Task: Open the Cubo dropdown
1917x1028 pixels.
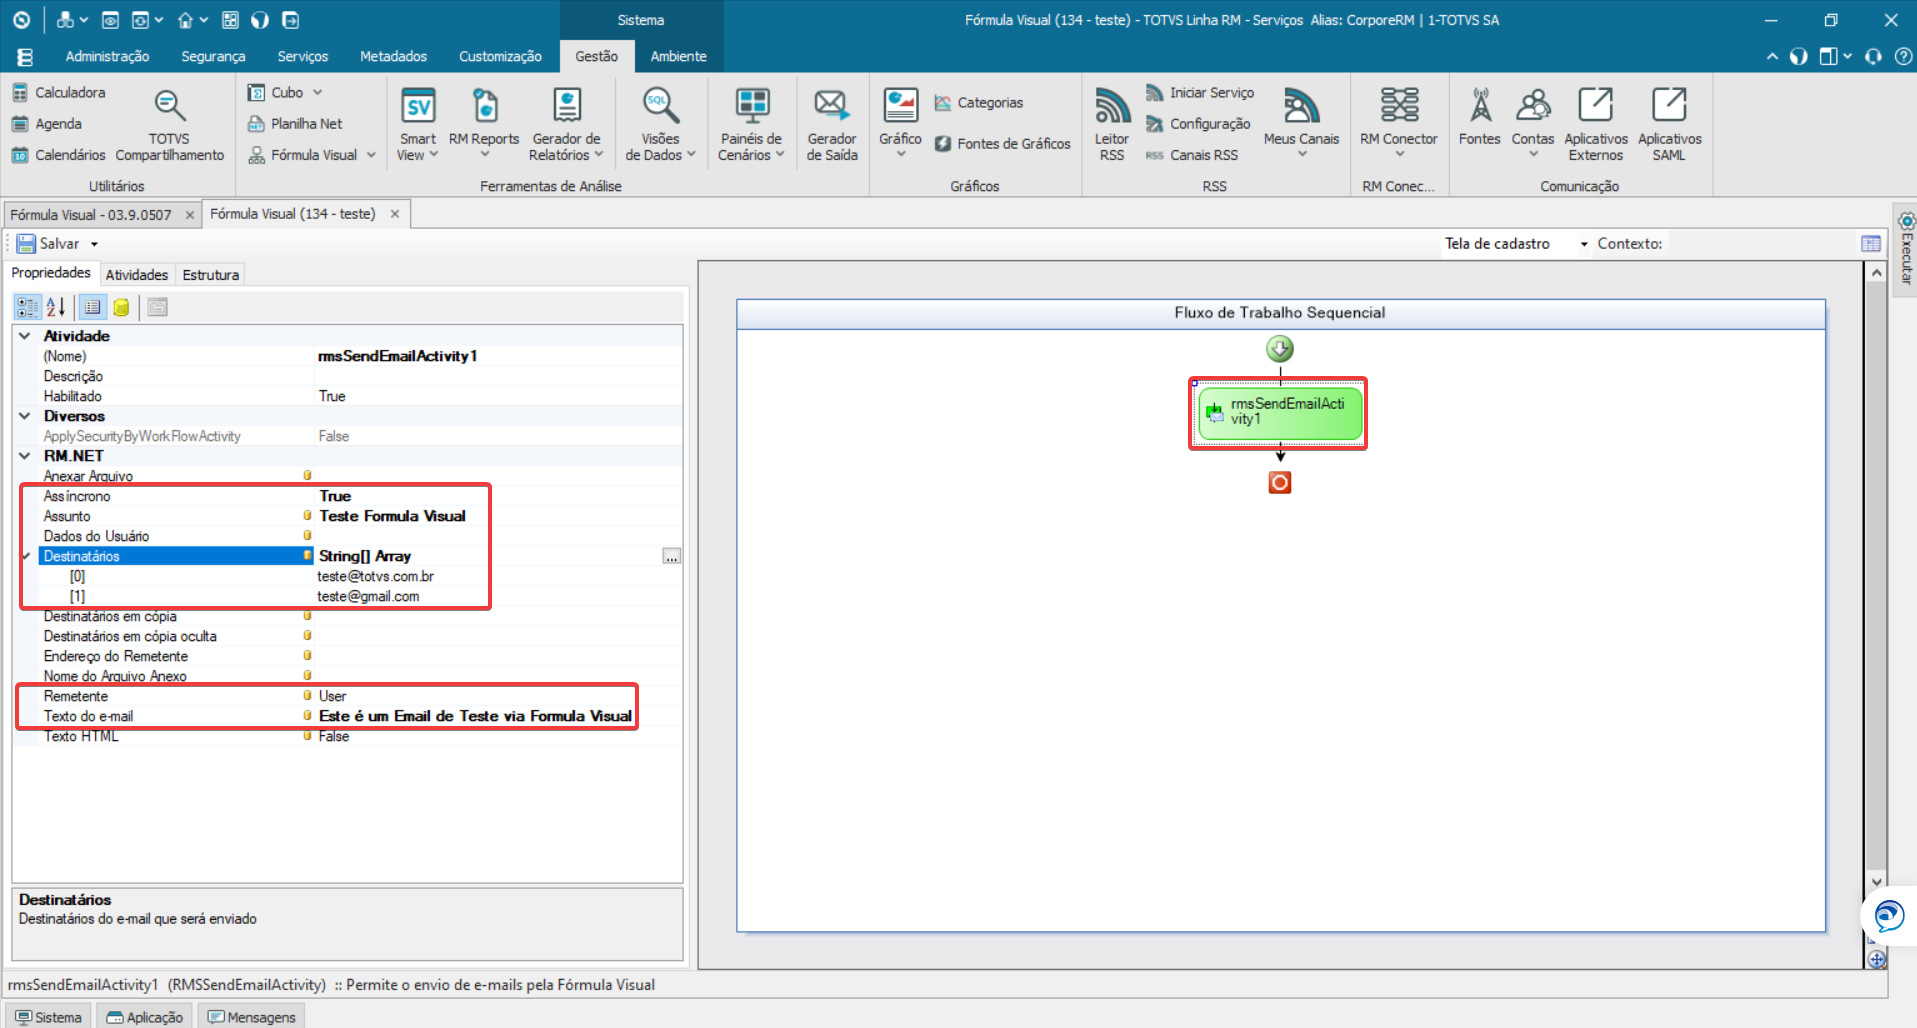Action: coord(285,92)
